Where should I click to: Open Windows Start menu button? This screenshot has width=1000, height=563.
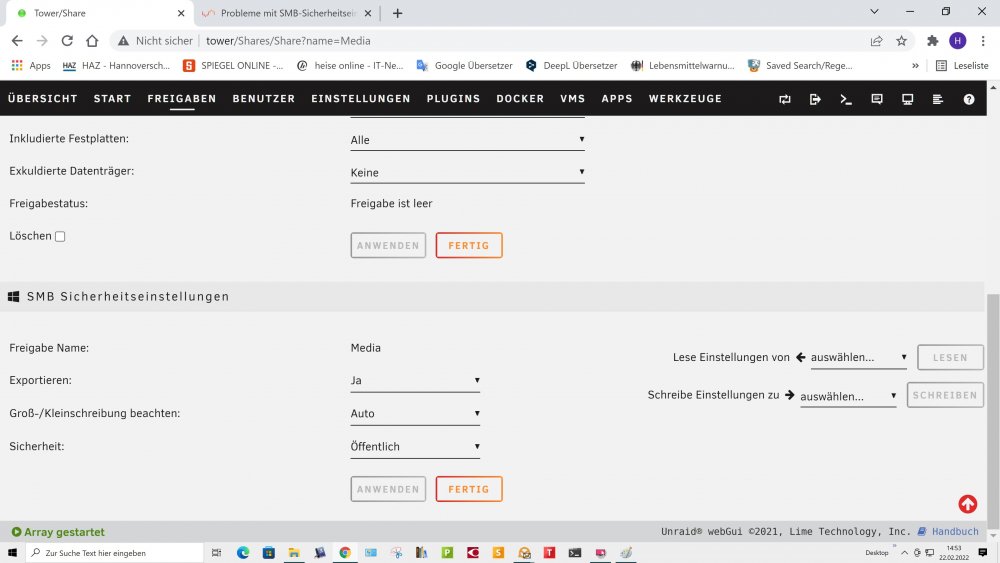12,553
